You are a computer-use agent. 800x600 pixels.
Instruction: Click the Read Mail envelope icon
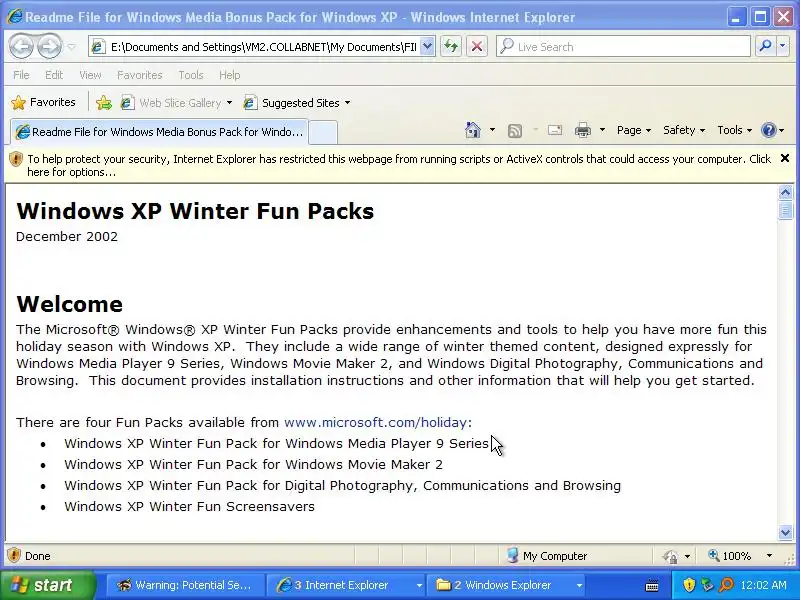click(555, 131)
